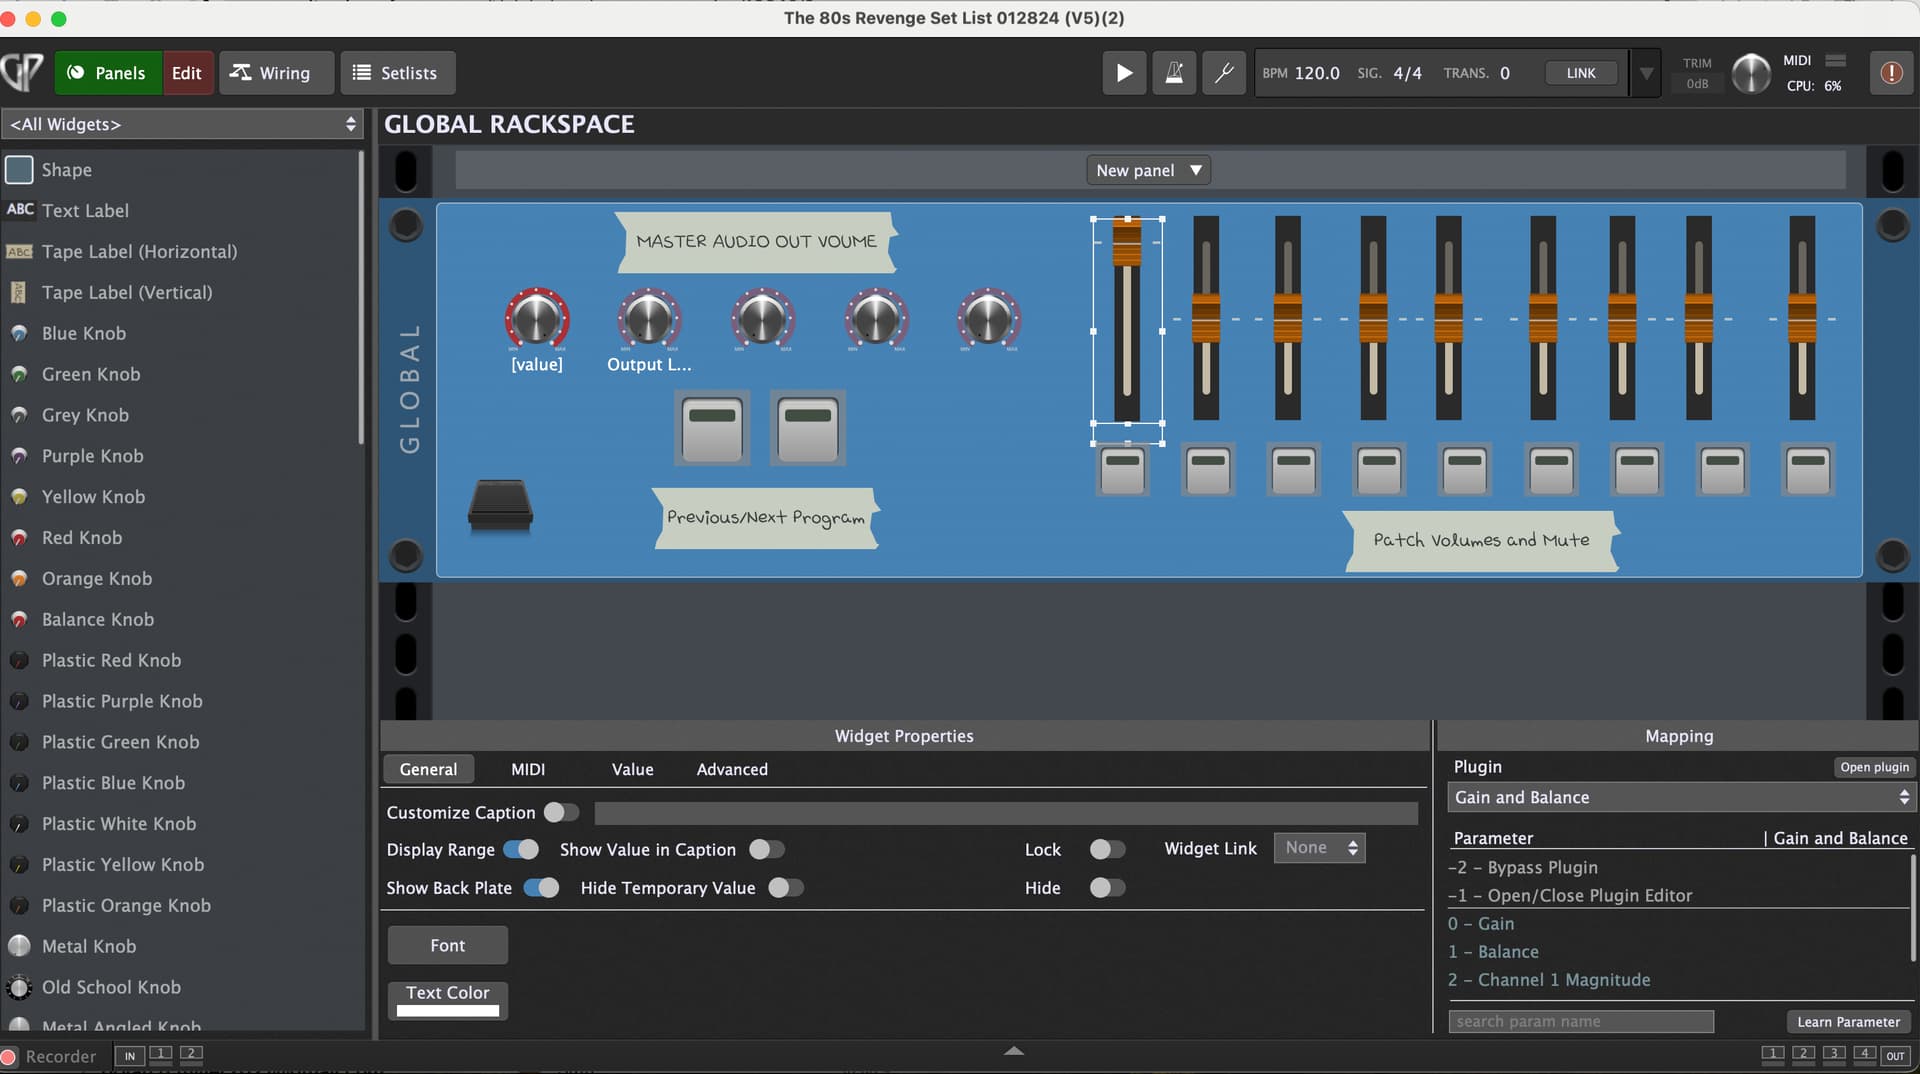Click the Play button in the transport bar
1920x1074 pixels.
1124,73
